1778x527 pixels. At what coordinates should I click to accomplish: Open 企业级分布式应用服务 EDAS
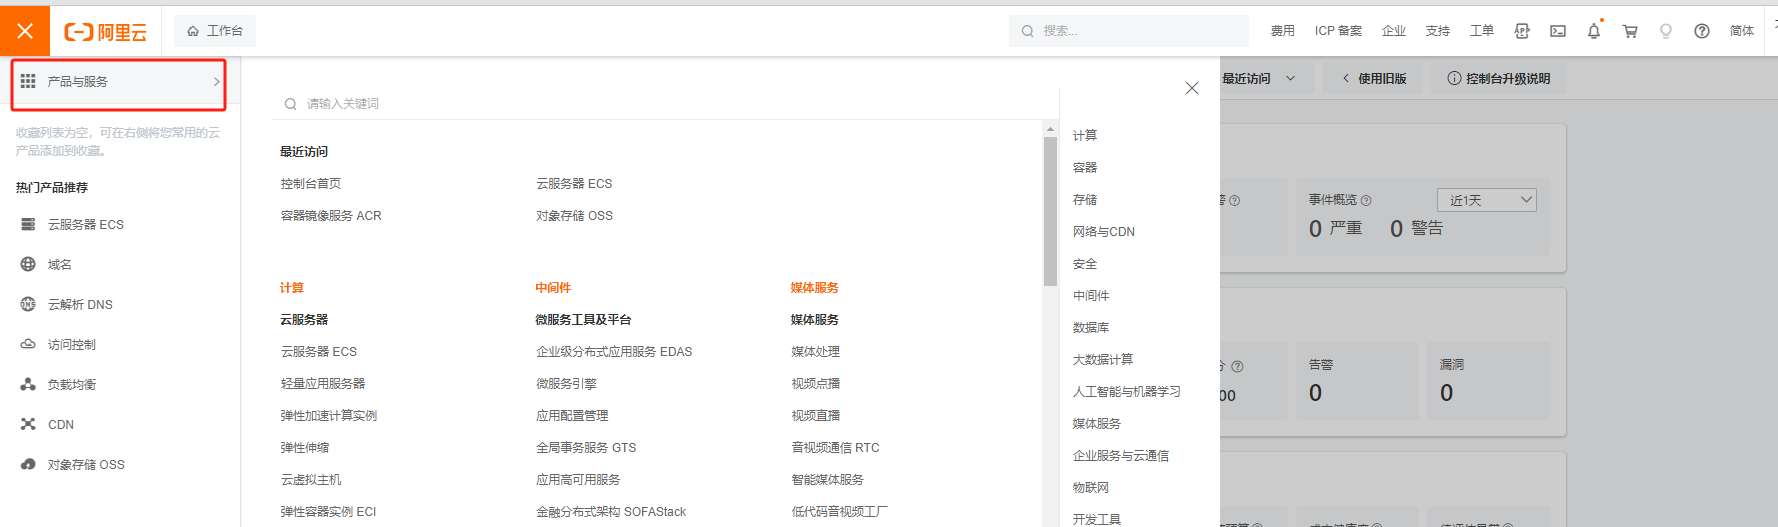(x=614, y=351)
